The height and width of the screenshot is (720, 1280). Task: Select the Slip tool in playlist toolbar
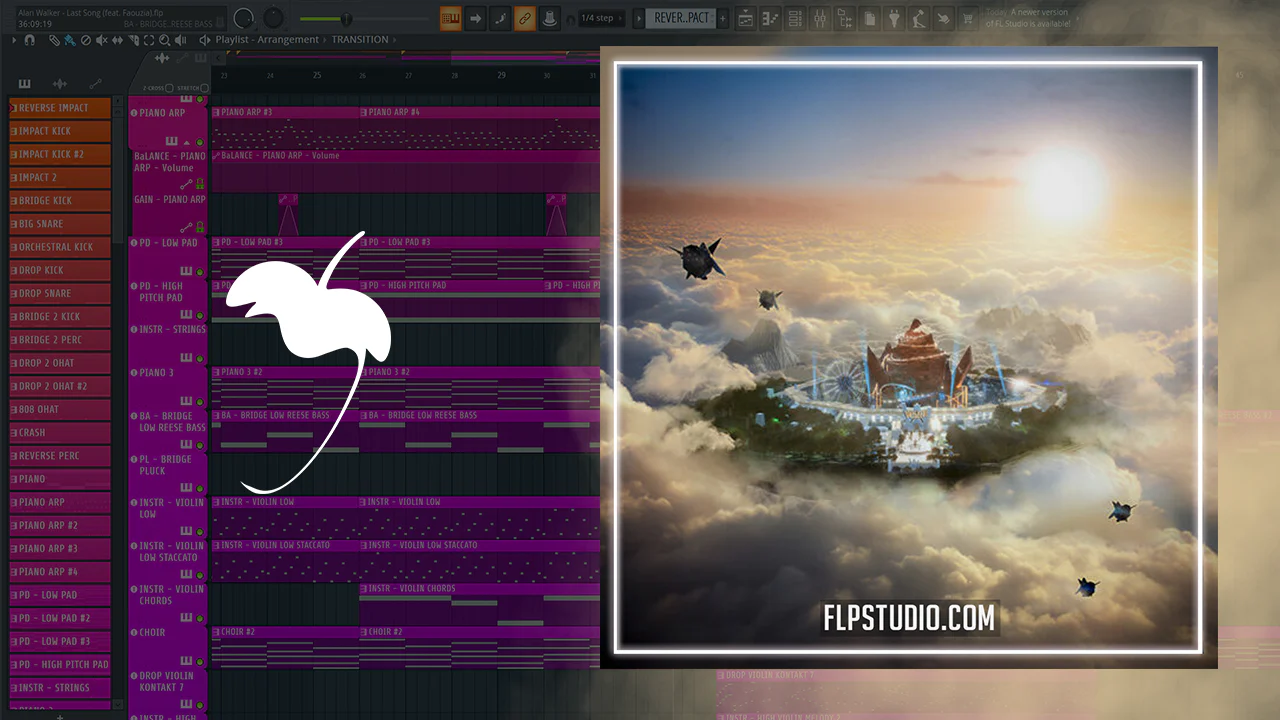(x=118, y=40)
